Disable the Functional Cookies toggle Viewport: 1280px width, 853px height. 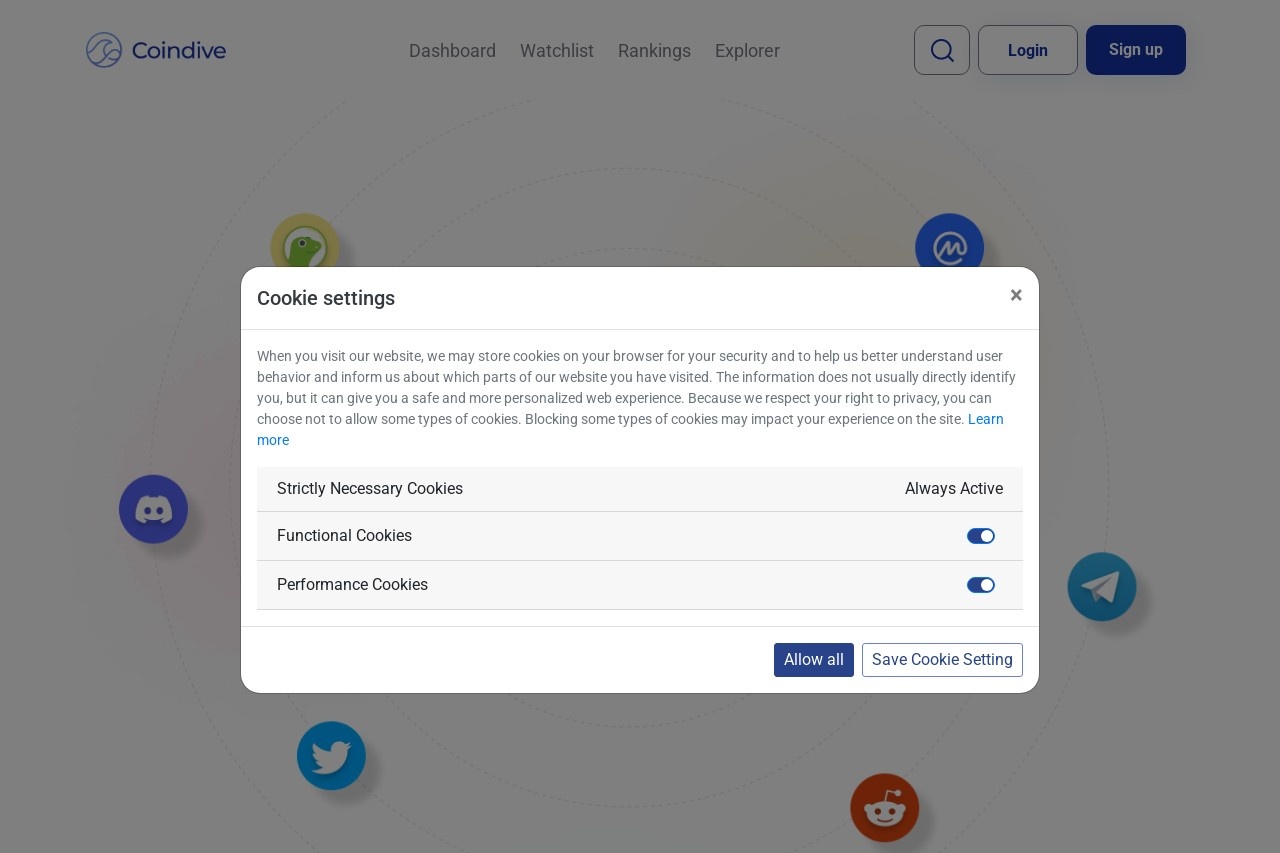click(x=981, y=536)
